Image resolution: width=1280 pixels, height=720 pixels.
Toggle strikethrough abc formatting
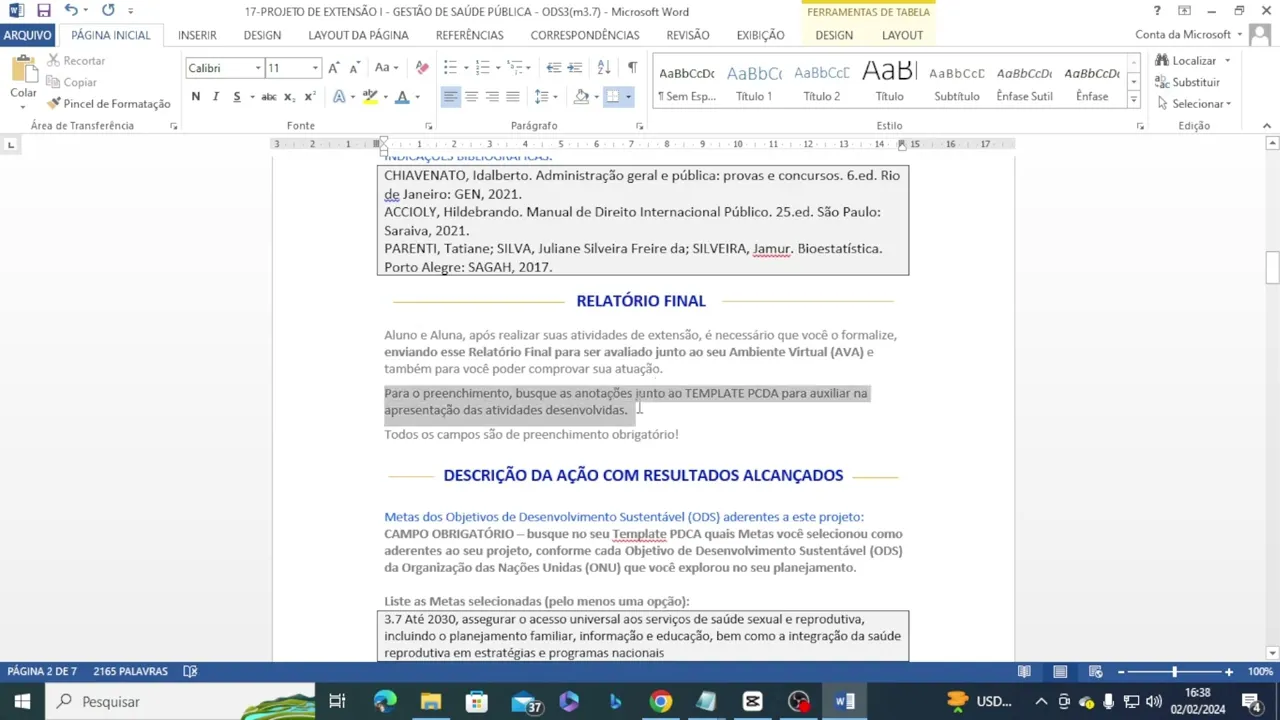coord(269,96)
